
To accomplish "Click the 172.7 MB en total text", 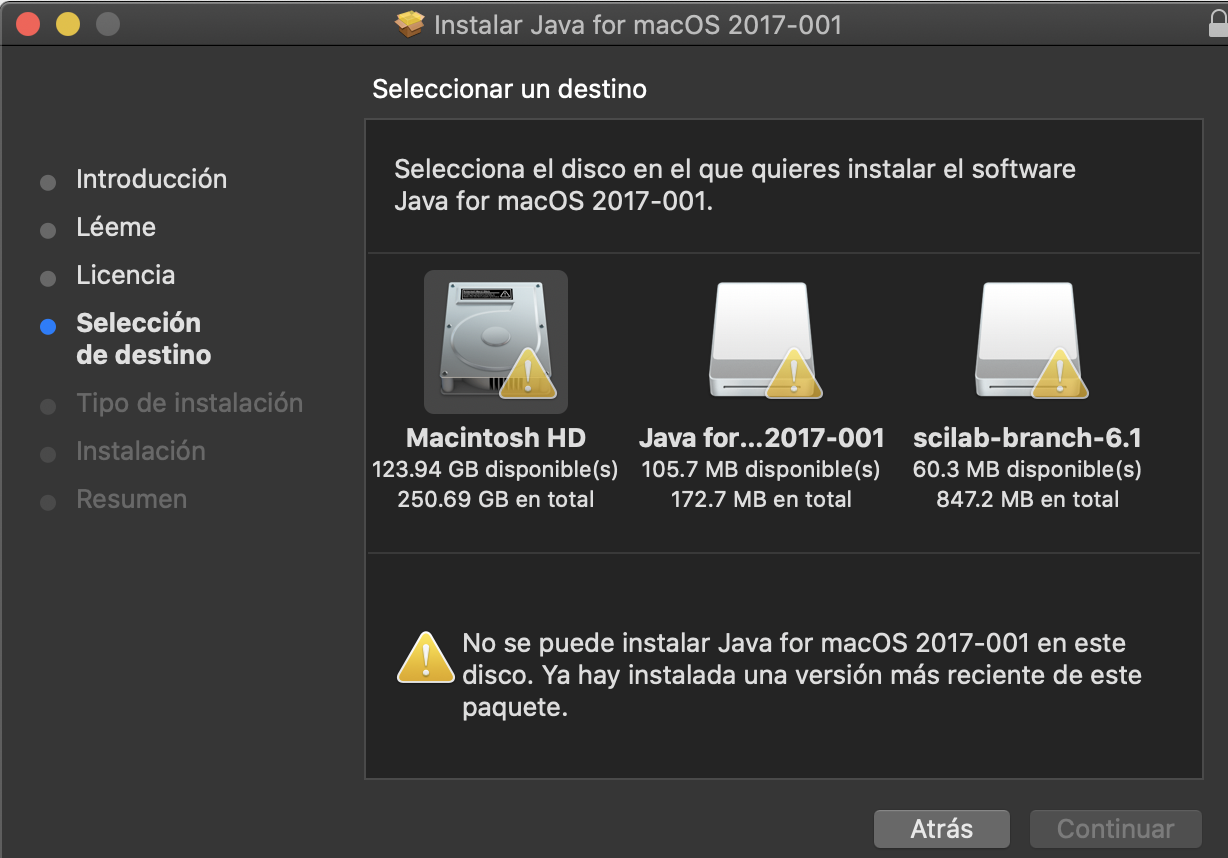I will (761, 499).
